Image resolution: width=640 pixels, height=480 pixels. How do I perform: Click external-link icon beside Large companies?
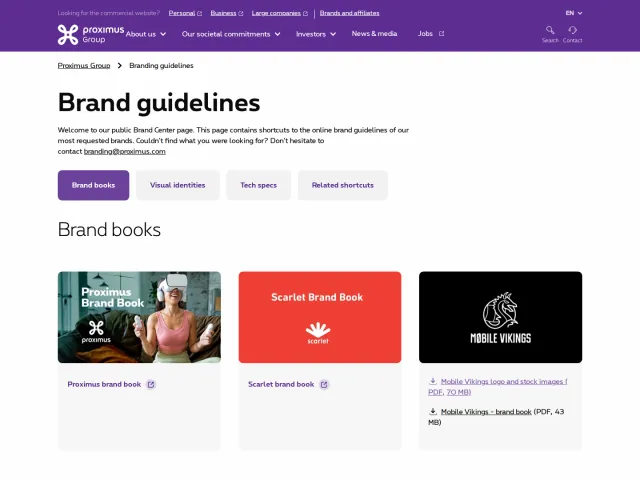coord(305,13)
